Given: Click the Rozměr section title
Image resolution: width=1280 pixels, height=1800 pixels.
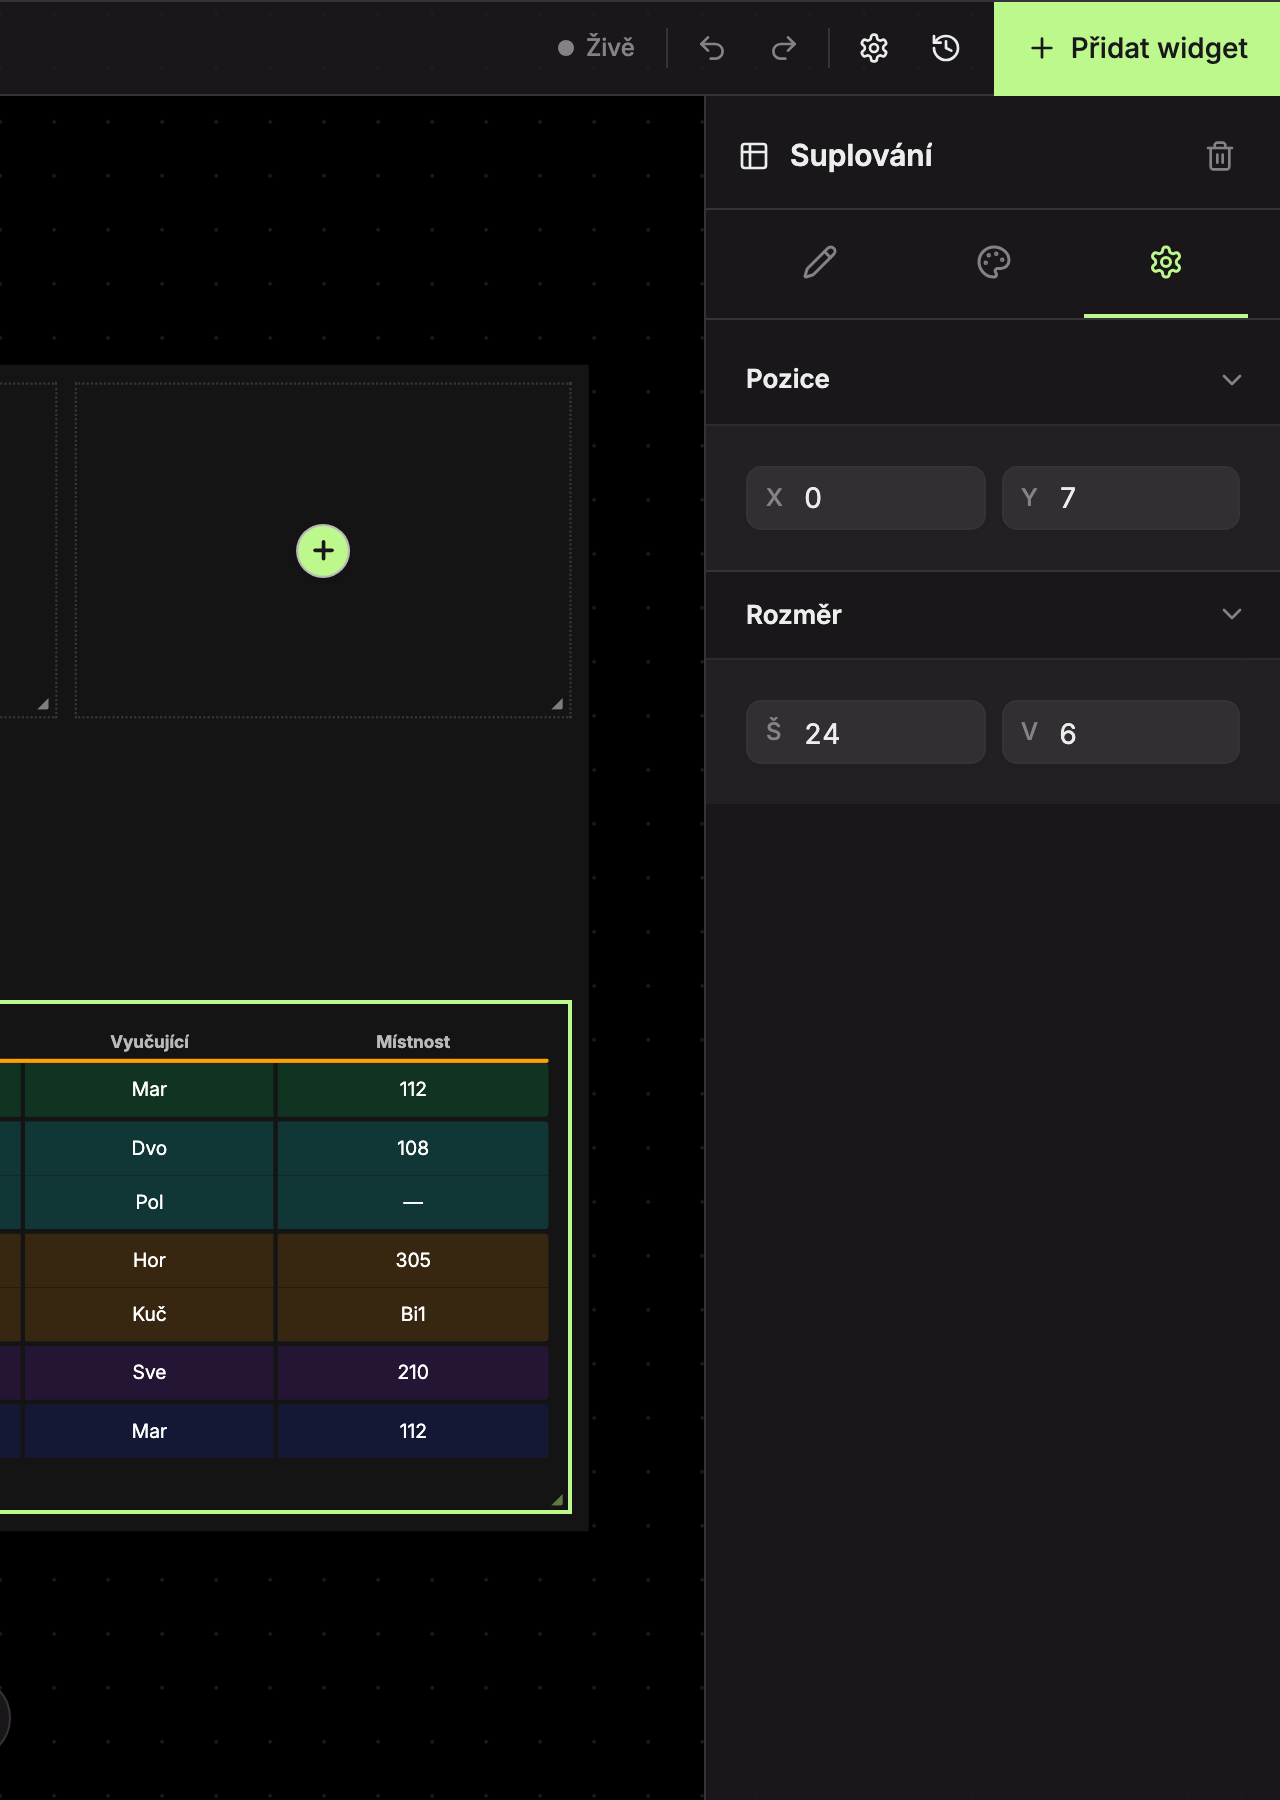Looking at the screenshot, I should click(x=794, y=614).
